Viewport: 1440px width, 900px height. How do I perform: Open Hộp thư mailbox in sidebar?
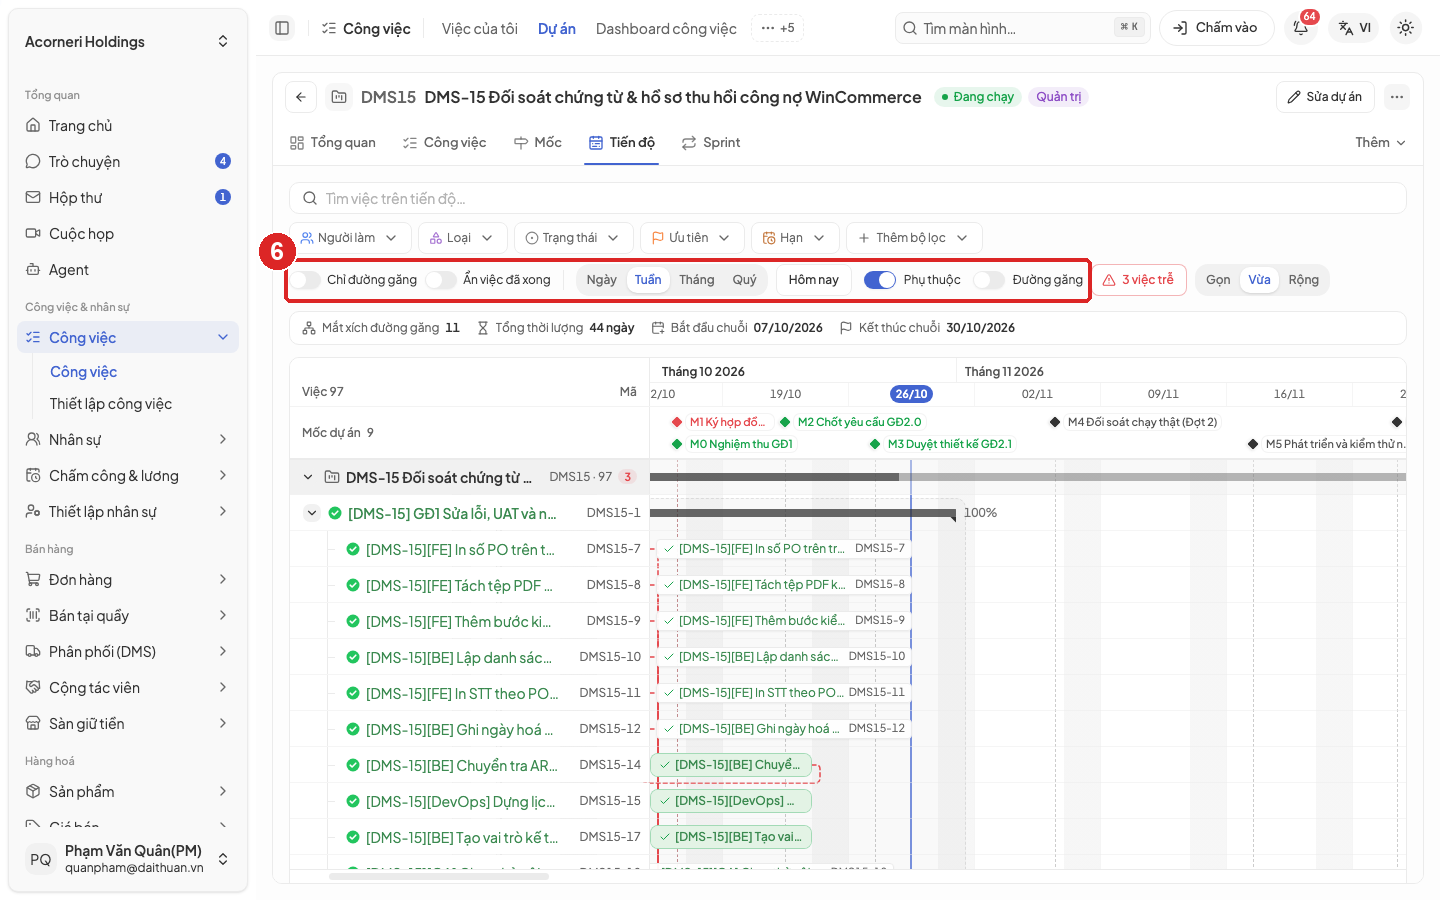click(x=128, y=198)
